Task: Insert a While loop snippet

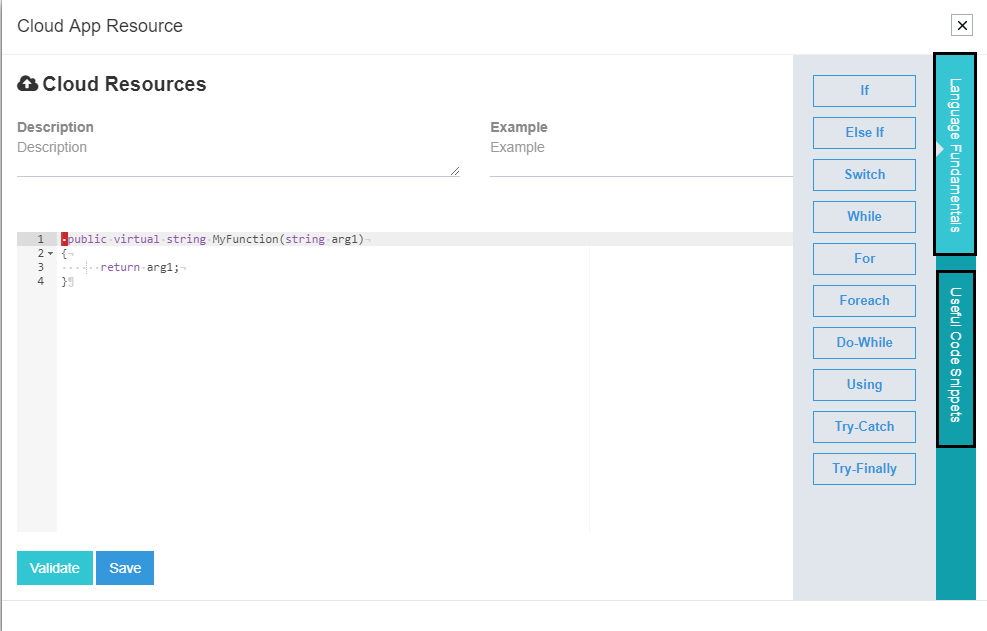Action: tap(863, 216)
